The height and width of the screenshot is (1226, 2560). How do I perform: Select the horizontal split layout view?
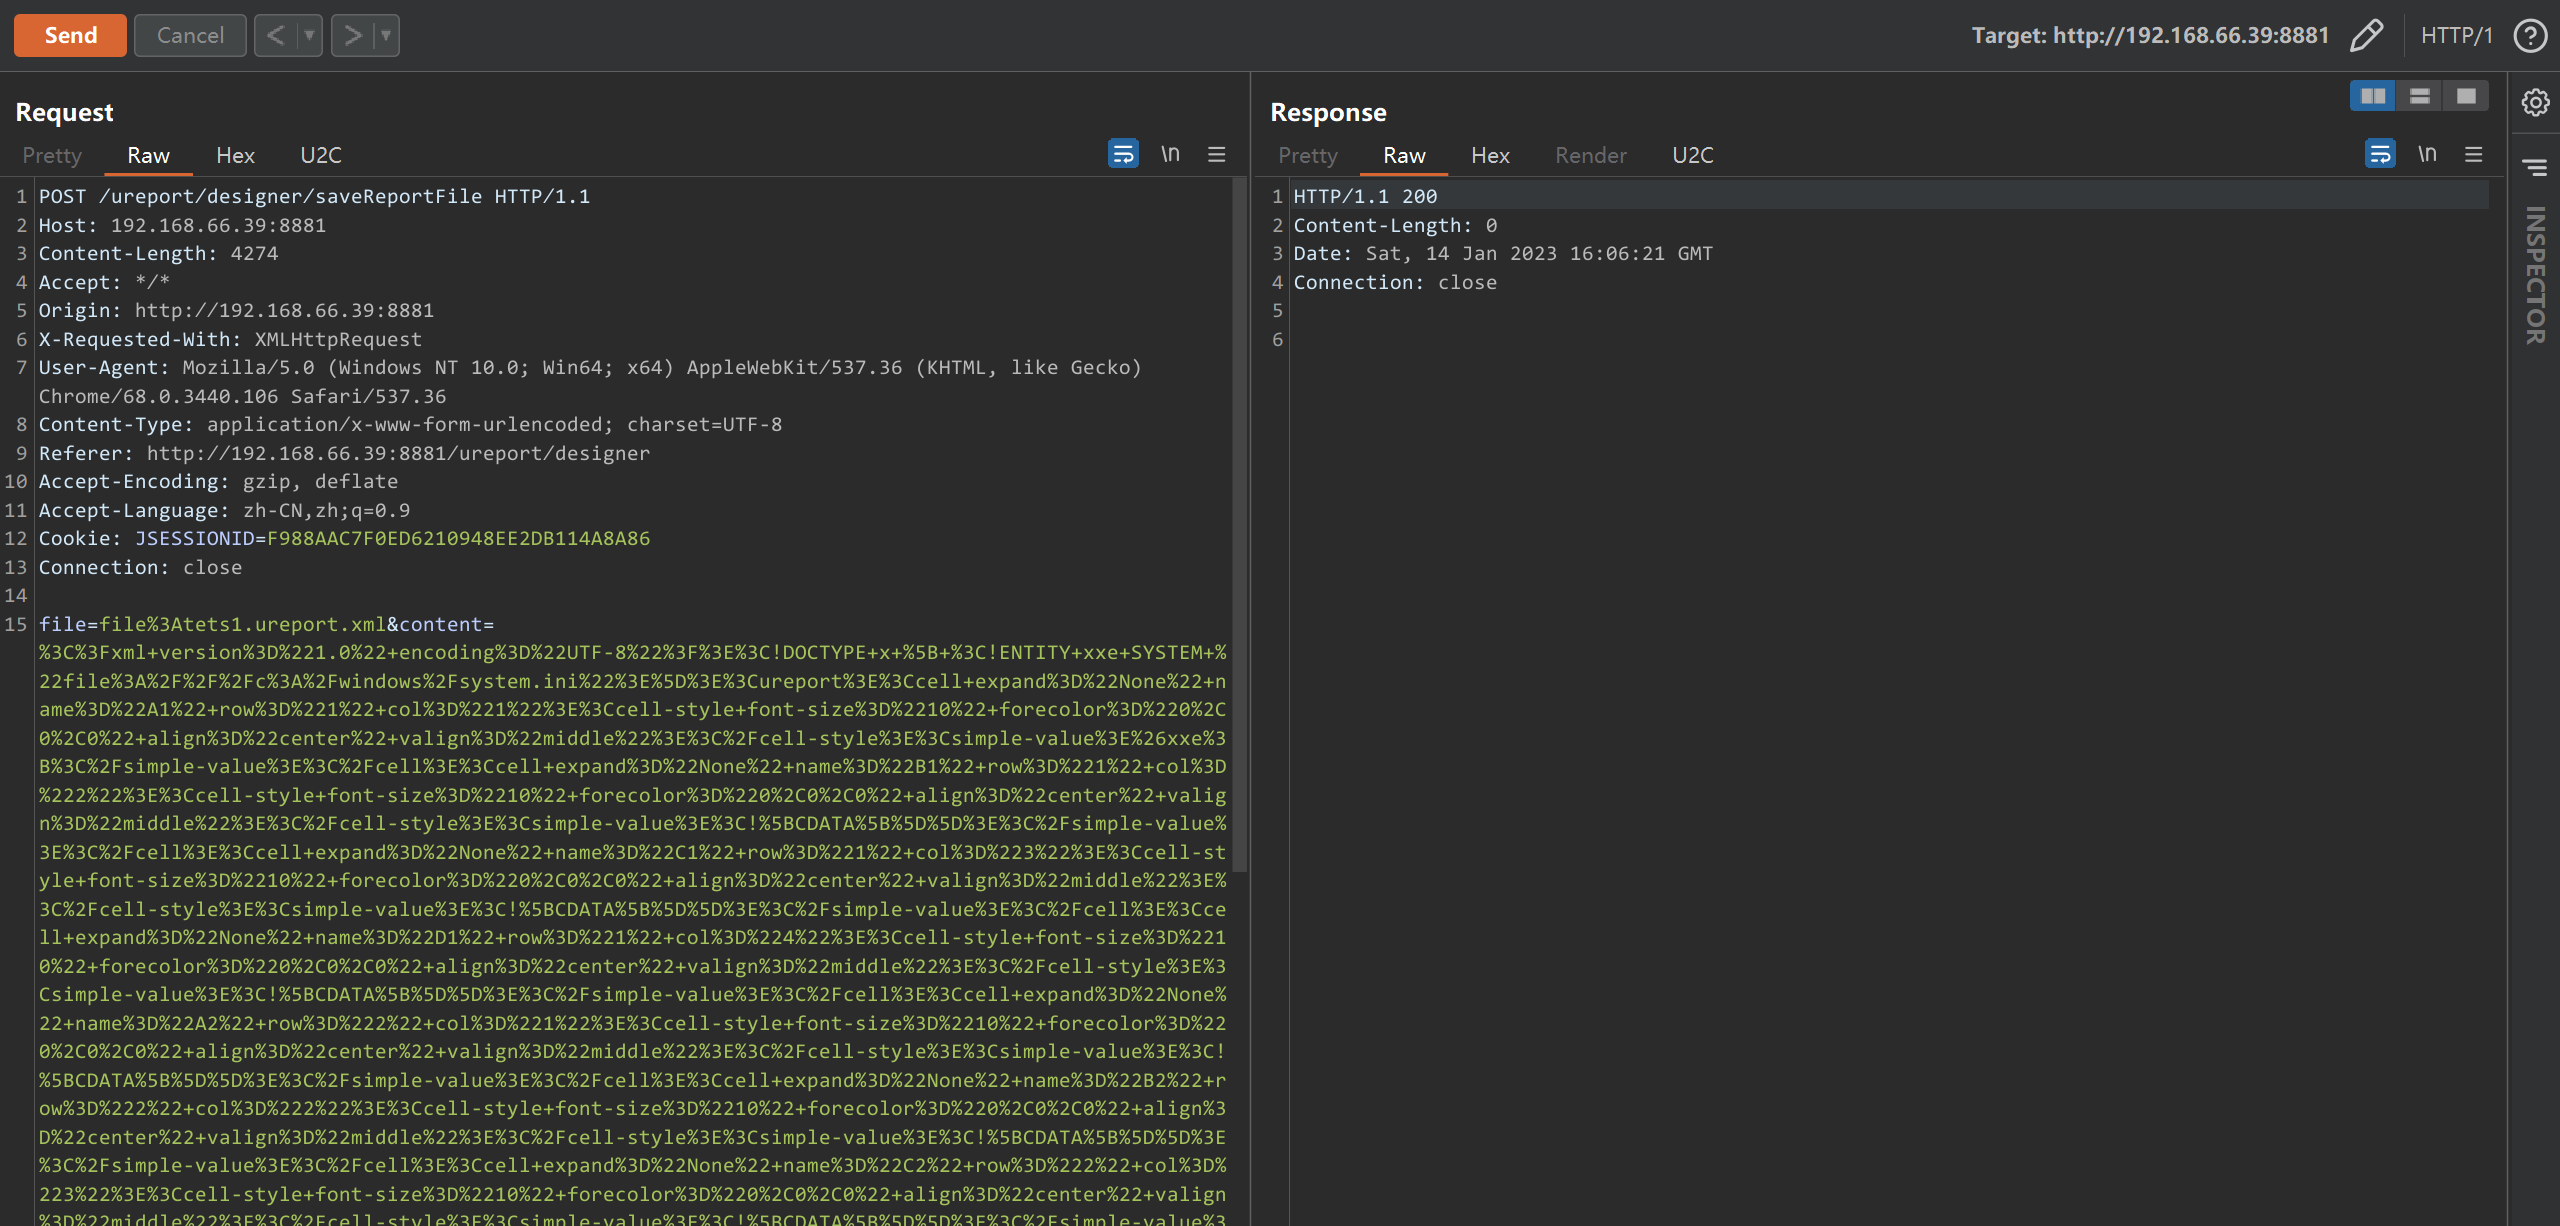[x=2419, y=96]
